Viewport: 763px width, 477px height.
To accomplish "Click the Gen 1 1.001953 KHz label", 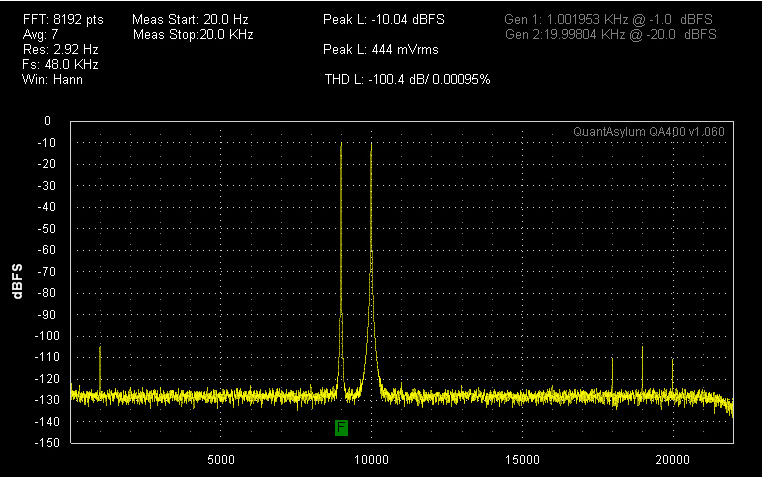I will click(x=608, y=20).
